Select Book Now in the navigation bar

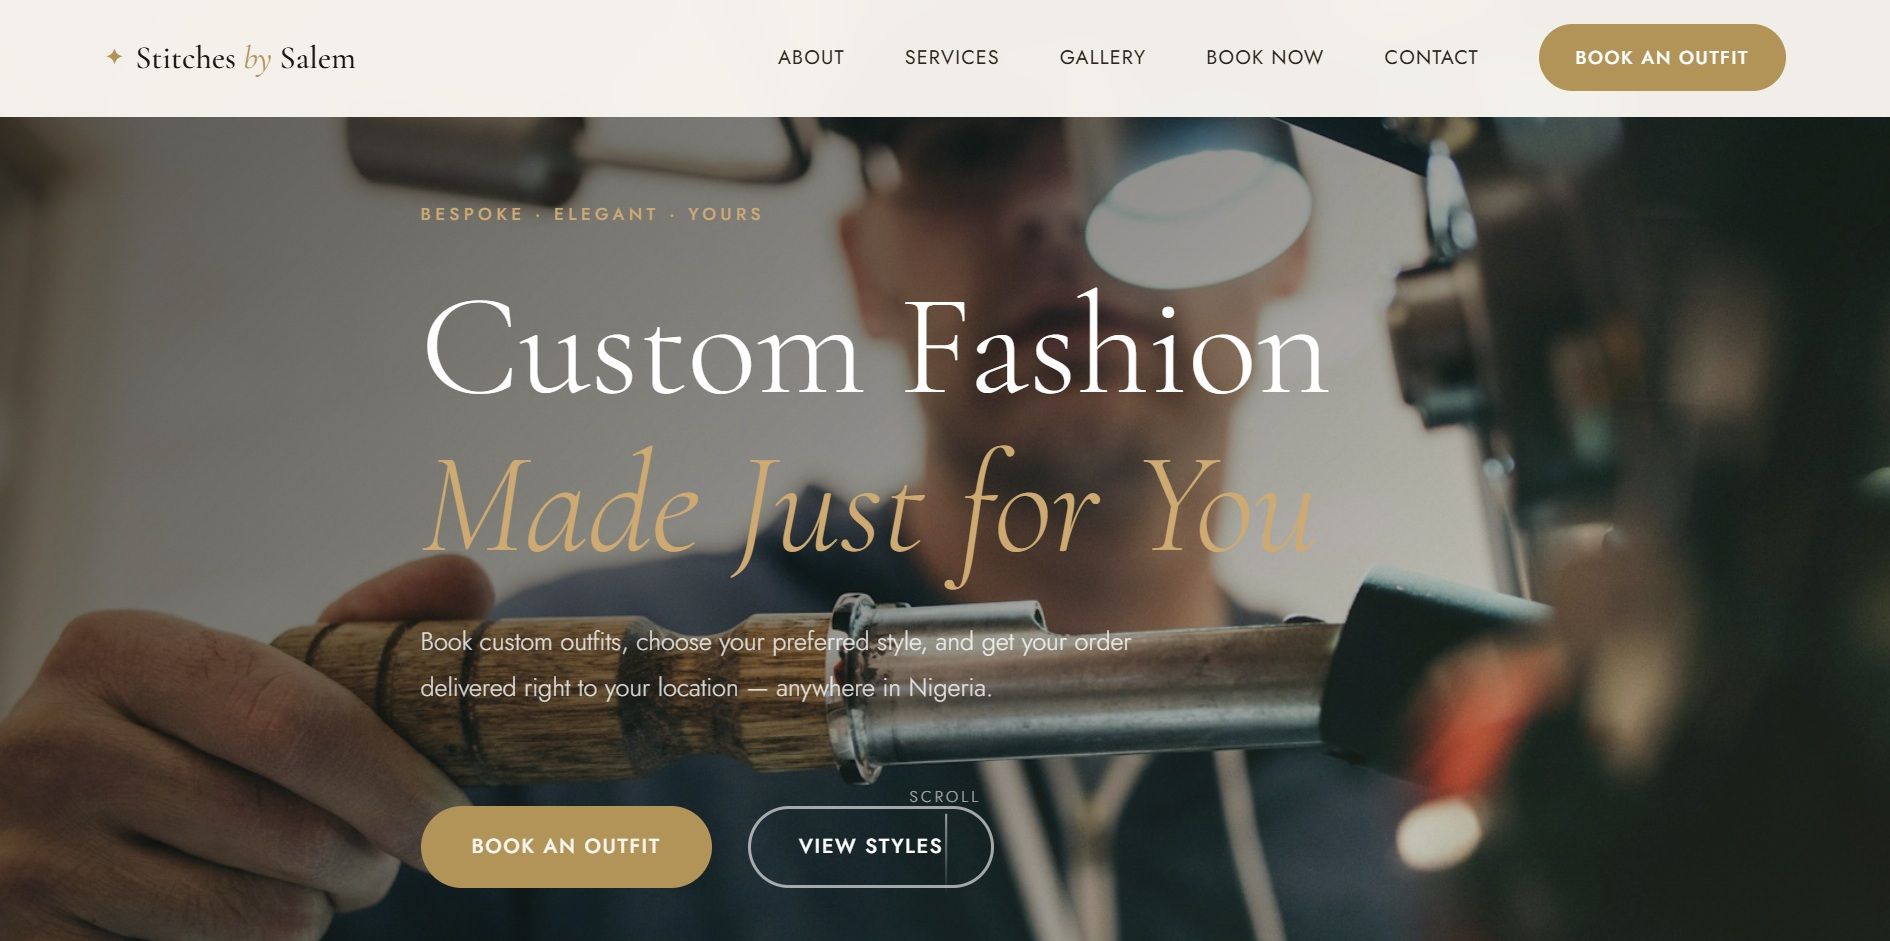coord(1265,58)
